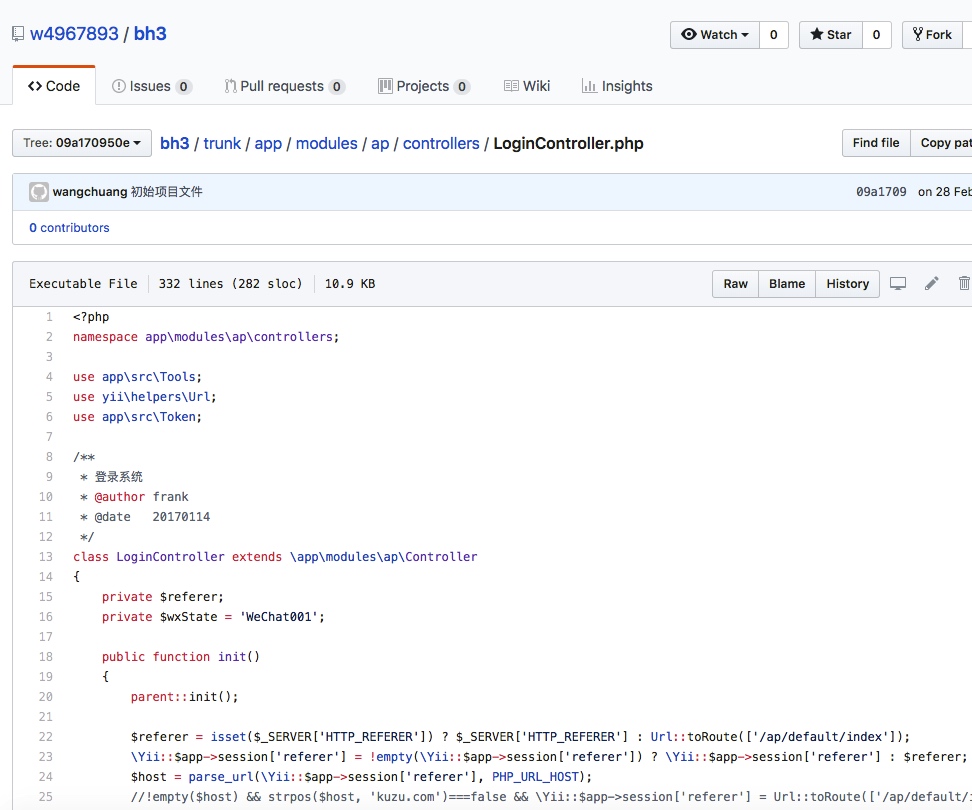Click the Raw button
This screenshot has height=810, width=972.
point(735,284)
